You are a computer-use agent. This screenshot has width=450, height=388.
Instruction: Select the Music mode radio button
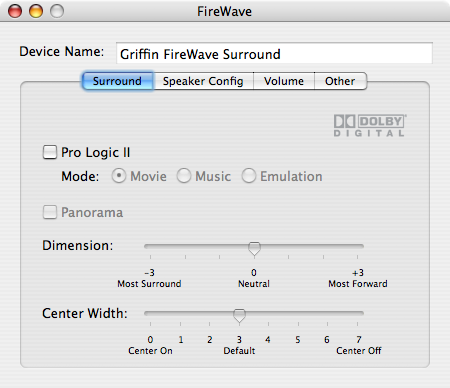[184, 176]
